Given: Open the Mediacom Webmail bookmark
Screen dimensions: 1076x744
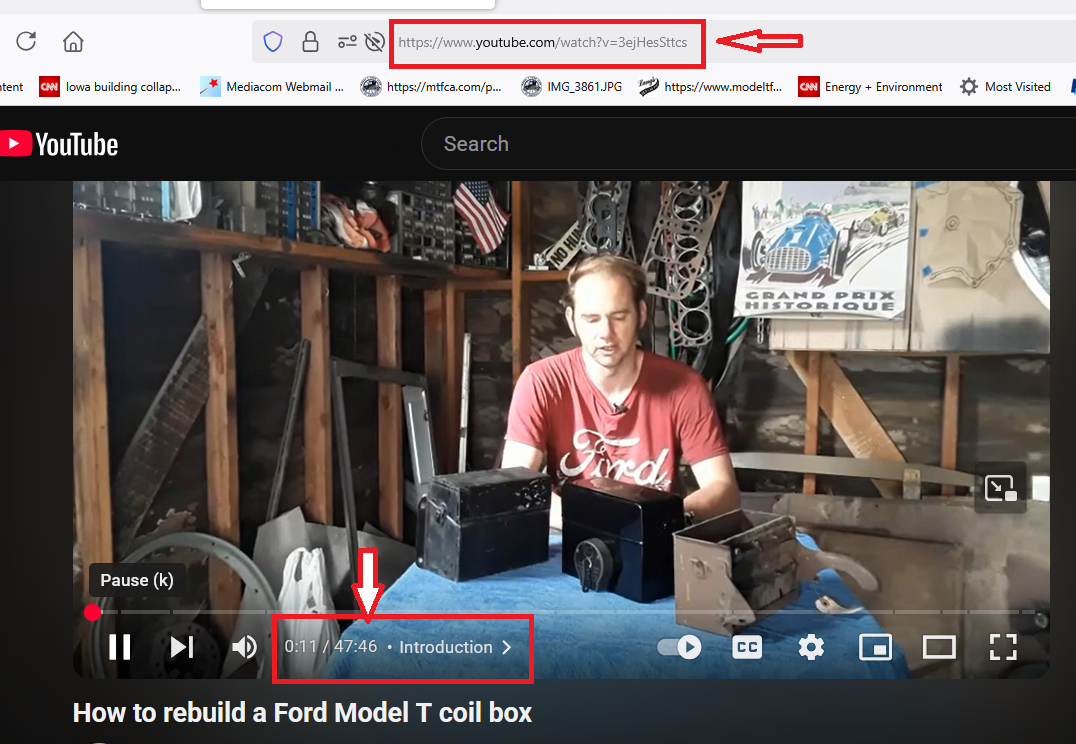Looking at the screenshot, I should coord(272,87).
